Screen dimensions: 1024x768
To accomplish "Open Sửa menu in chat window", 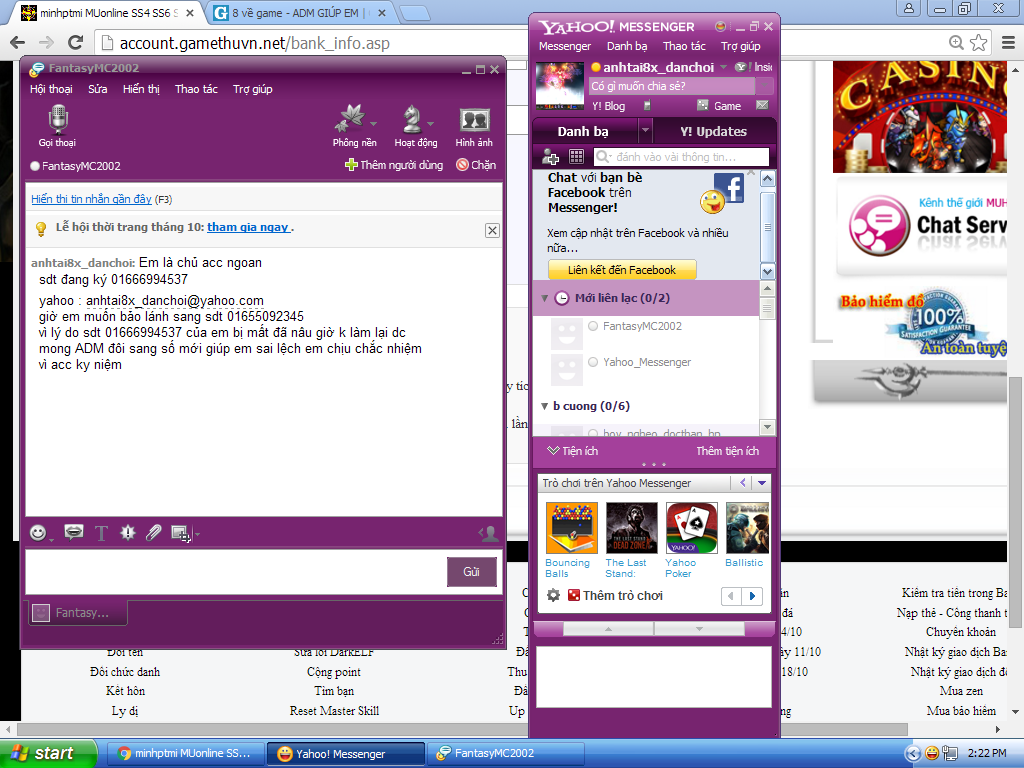I will pos(98,89).
